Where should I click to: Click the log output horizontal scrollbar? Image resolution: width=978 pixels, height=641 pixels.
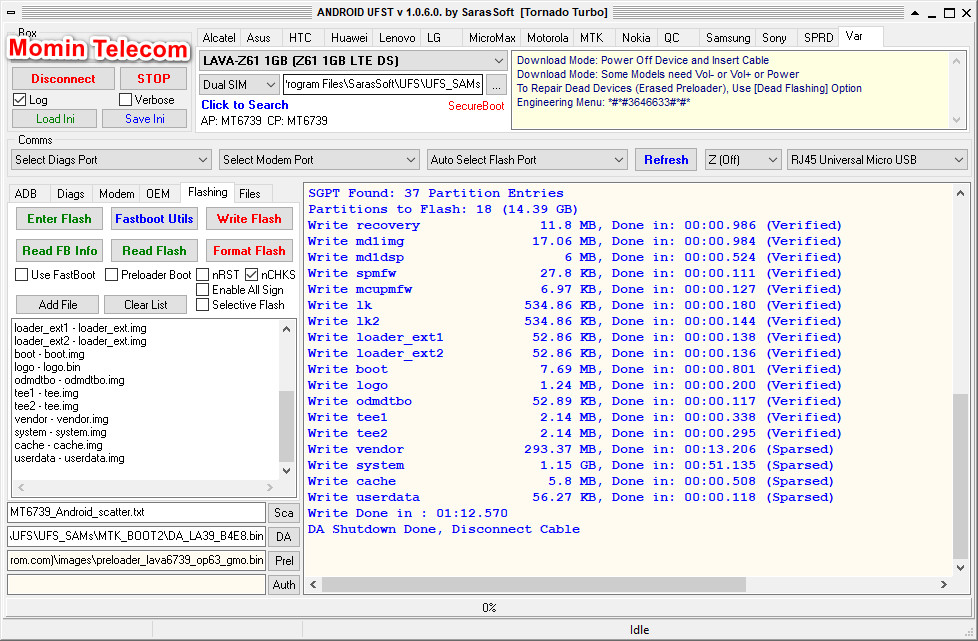click(534, 584)
